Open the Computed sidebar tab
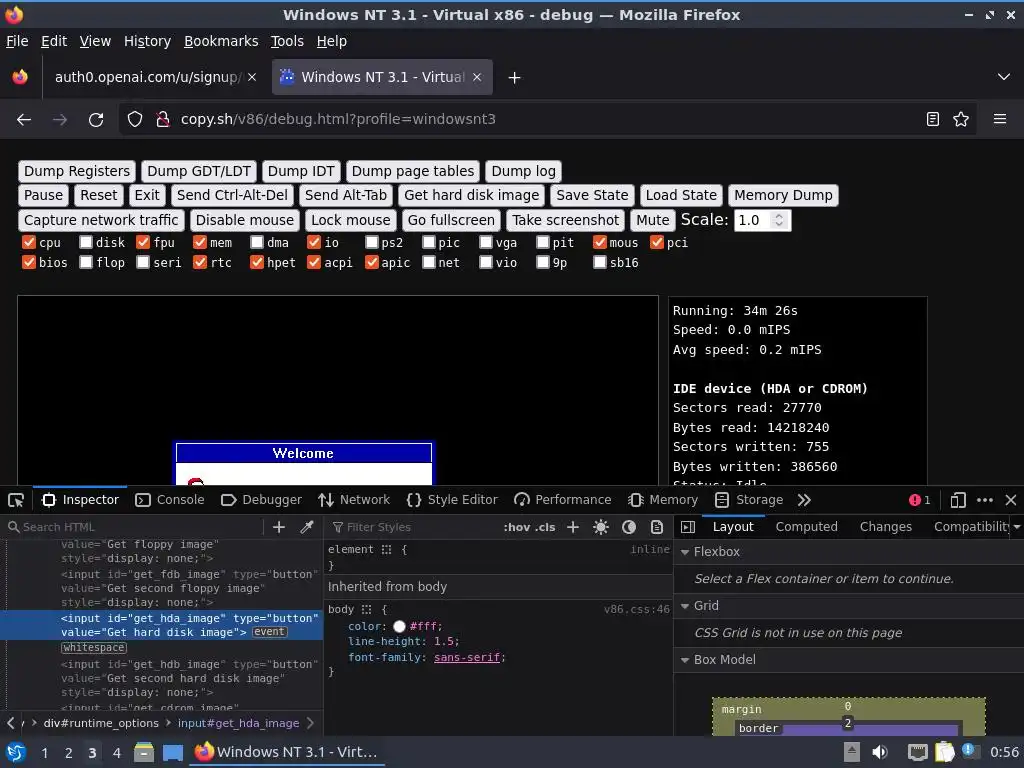1024x768 pixels. point(807,526)
